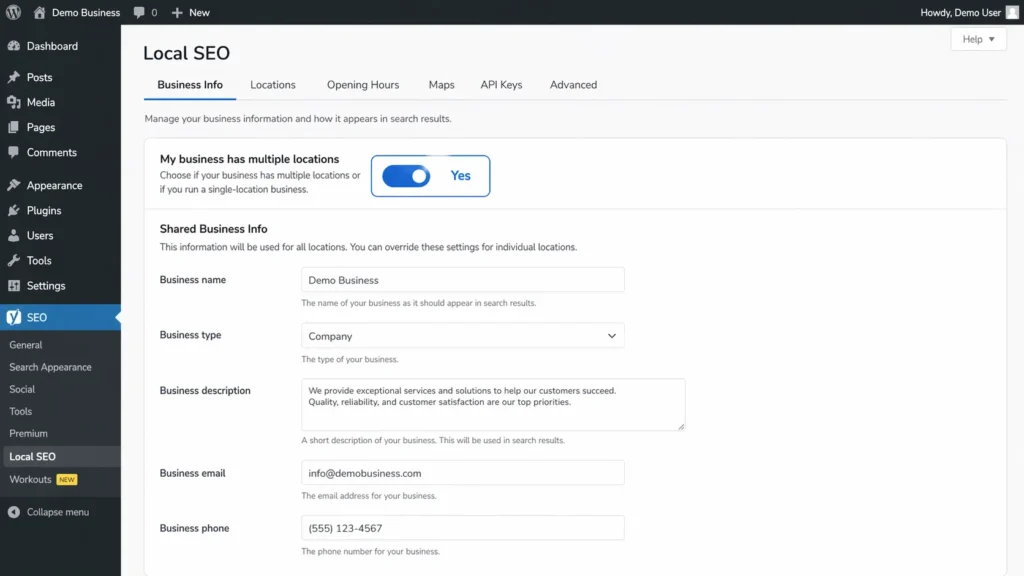Disable the multiple locations toggle
Screen dimensions: 1024x576
[405, 175]
